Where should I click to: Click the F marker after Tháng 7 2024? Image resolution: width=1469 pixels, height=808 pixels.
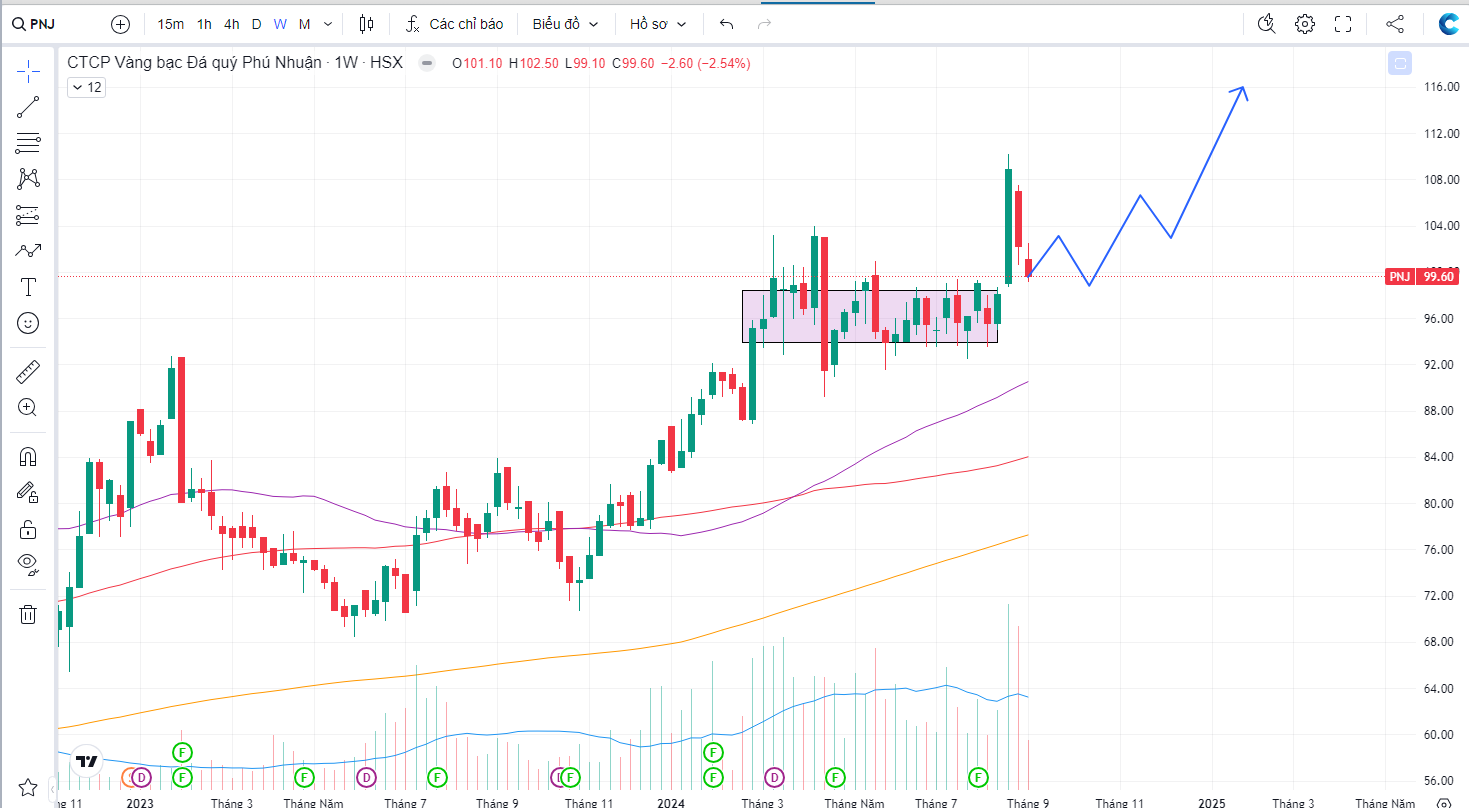click(979, 777)
